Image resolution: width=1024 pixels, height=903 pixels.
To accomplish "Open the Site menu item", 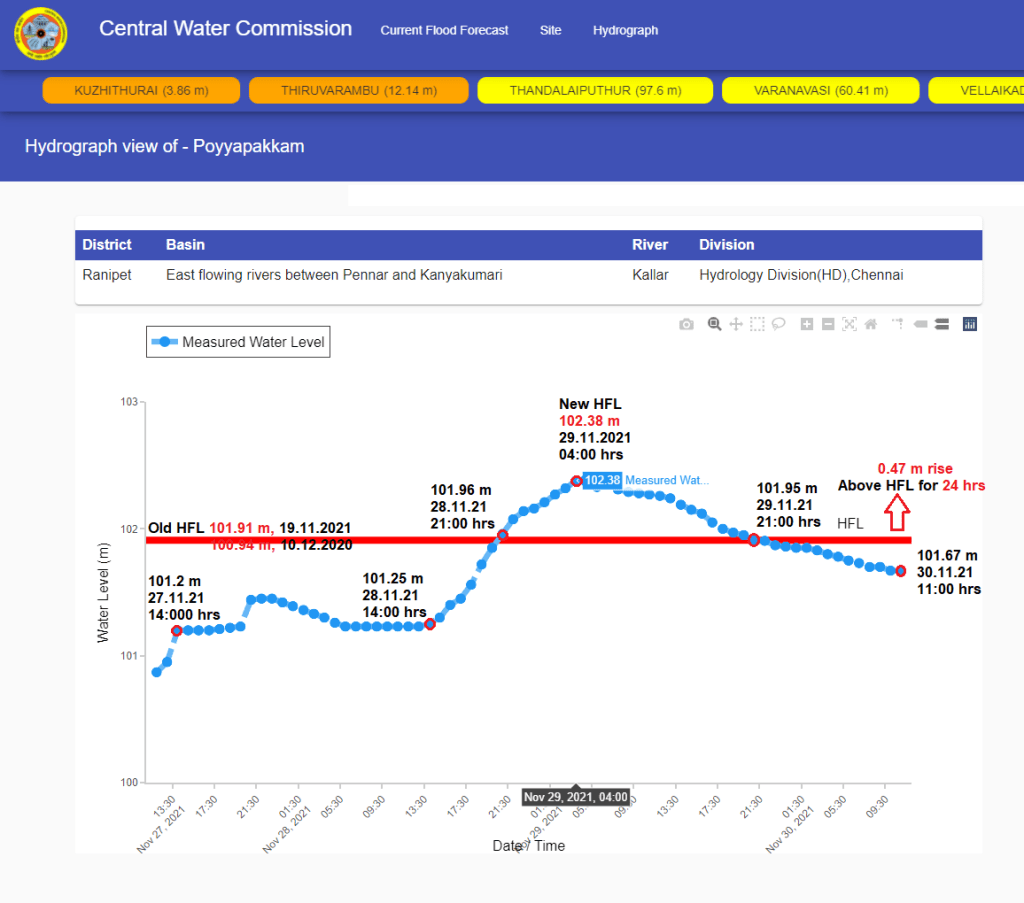I will point(550,31).
